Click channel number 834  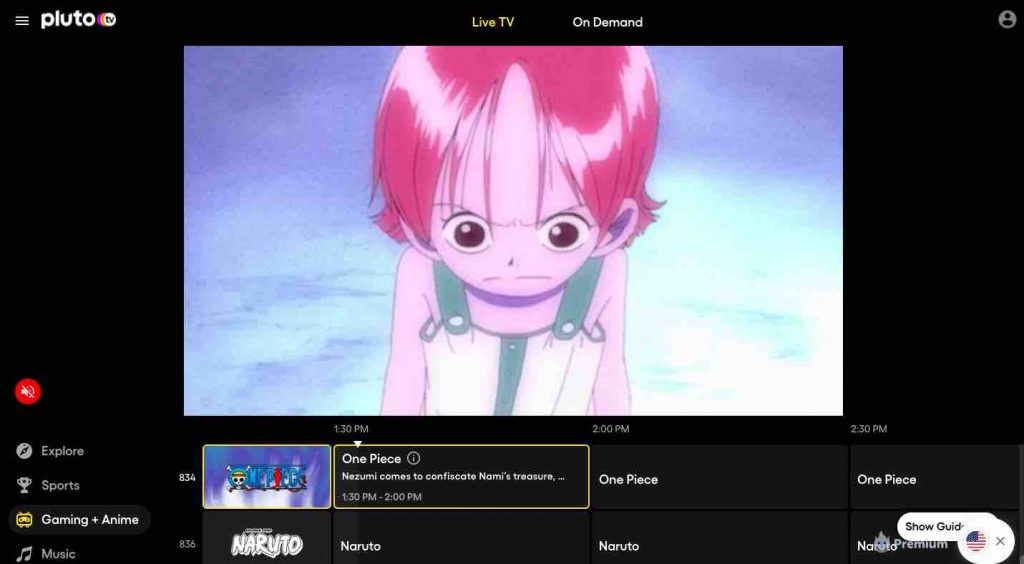coord(187,477)
